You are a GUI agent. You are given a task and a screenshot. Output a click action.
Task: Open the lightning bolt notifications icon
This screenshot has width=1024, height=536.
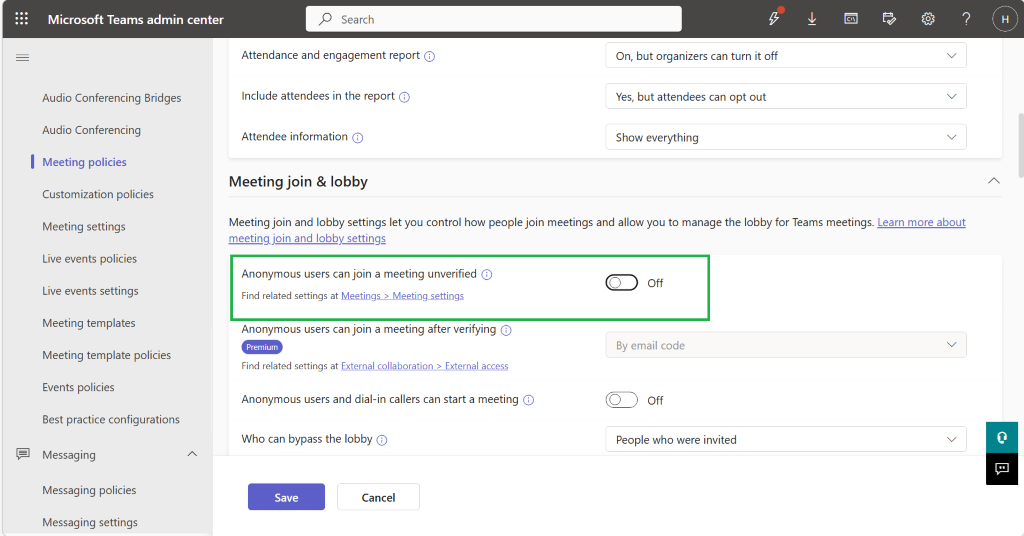[x=774, y=19]
